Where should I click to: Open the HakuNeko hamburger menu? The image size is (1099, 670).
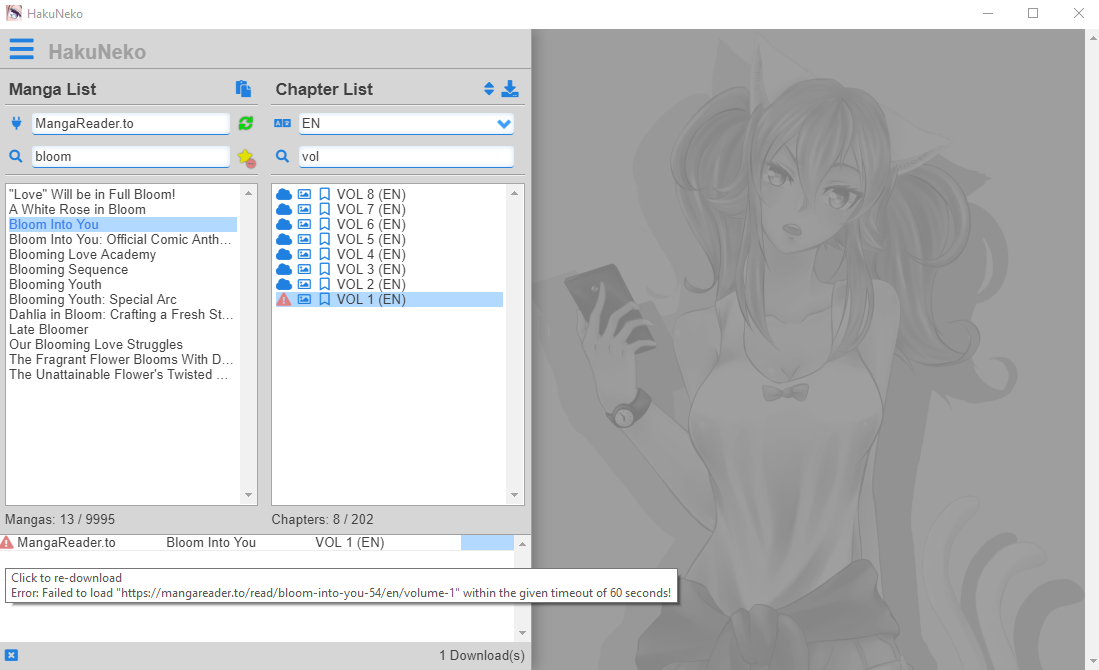tap(21, 48)
